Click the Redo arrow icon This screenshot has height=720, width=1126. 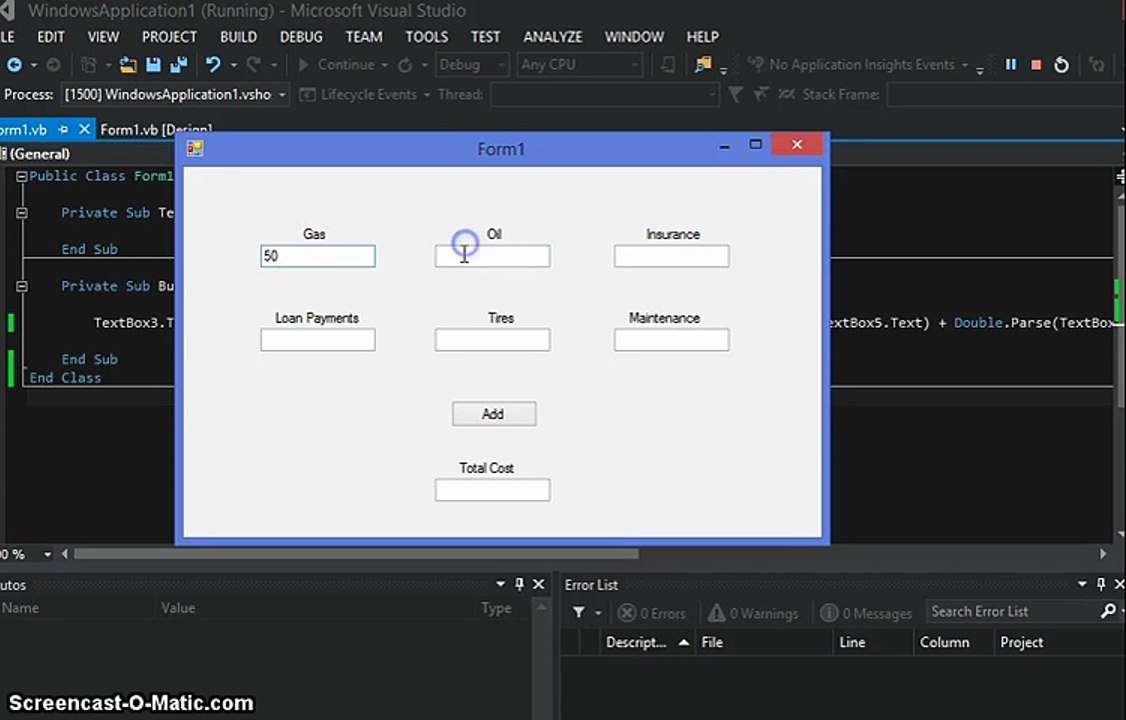tap(253, 65)
